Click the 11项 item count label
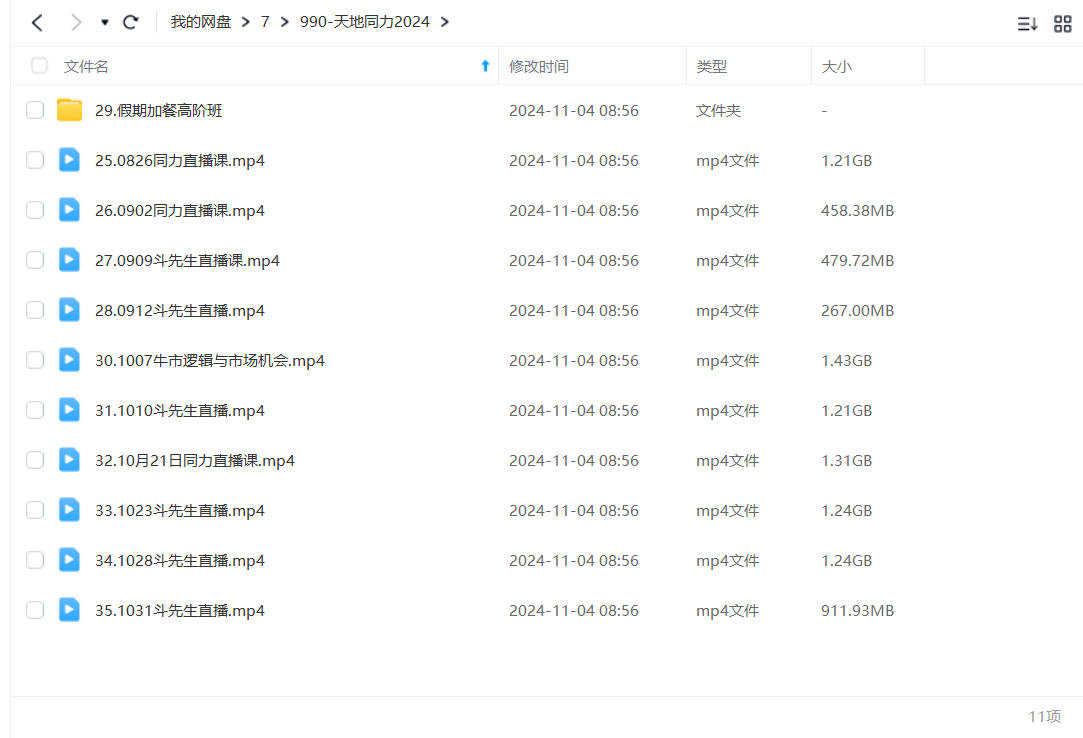 [x=1044, y=717]
